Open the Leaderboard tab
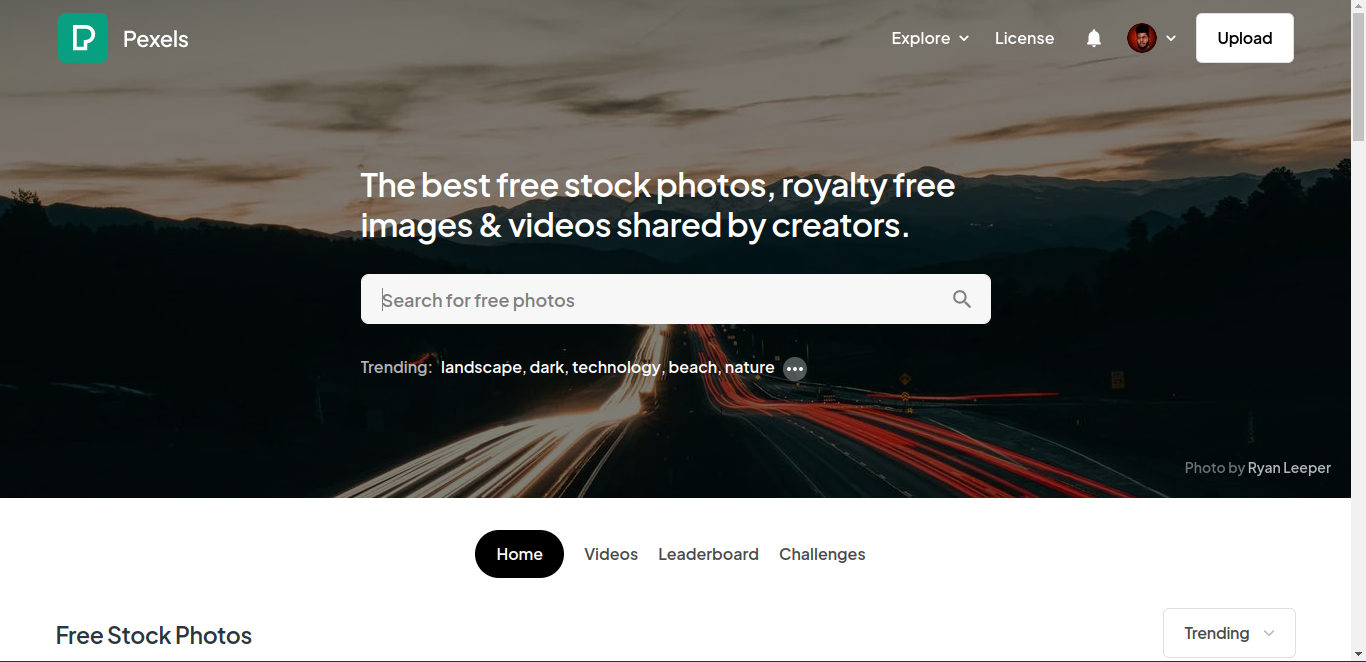 click(708, 554)
